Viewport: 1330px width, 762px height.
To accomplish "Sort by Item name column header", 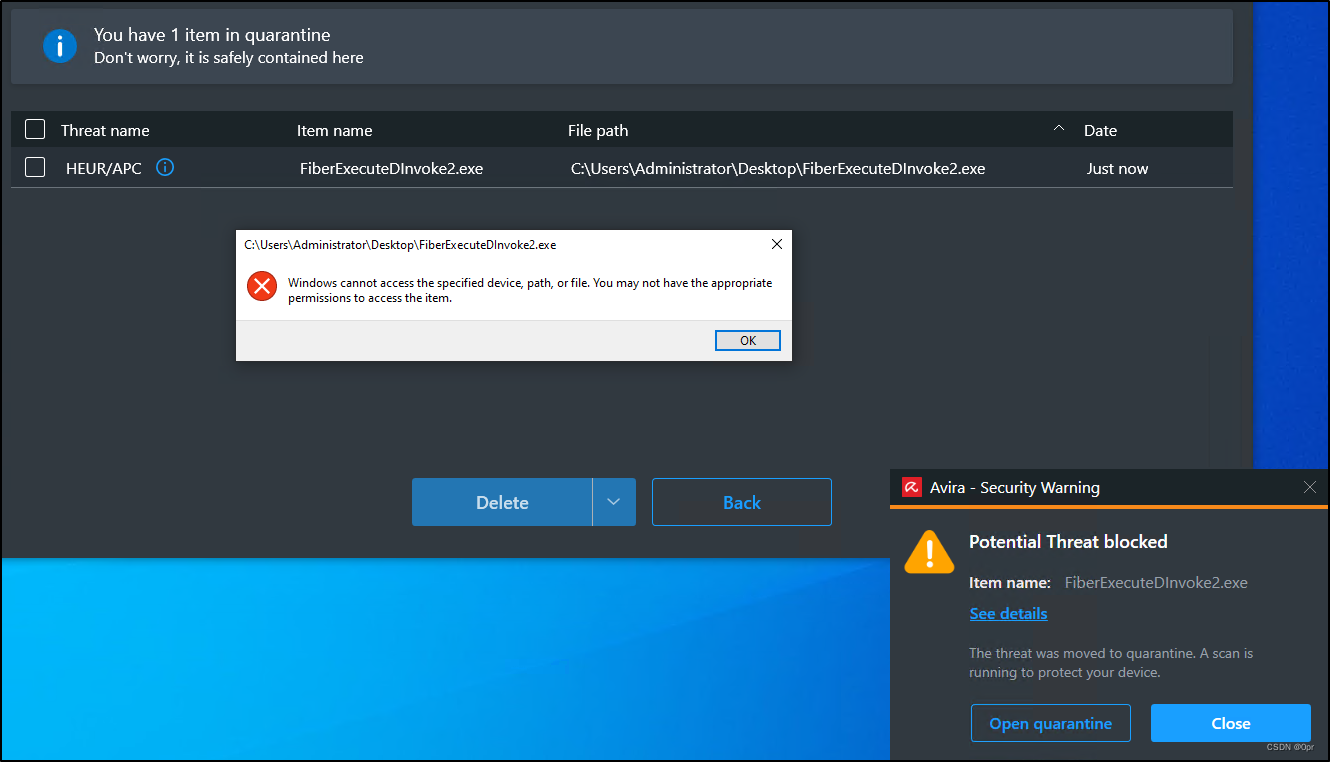I will [x=334, y=130].
